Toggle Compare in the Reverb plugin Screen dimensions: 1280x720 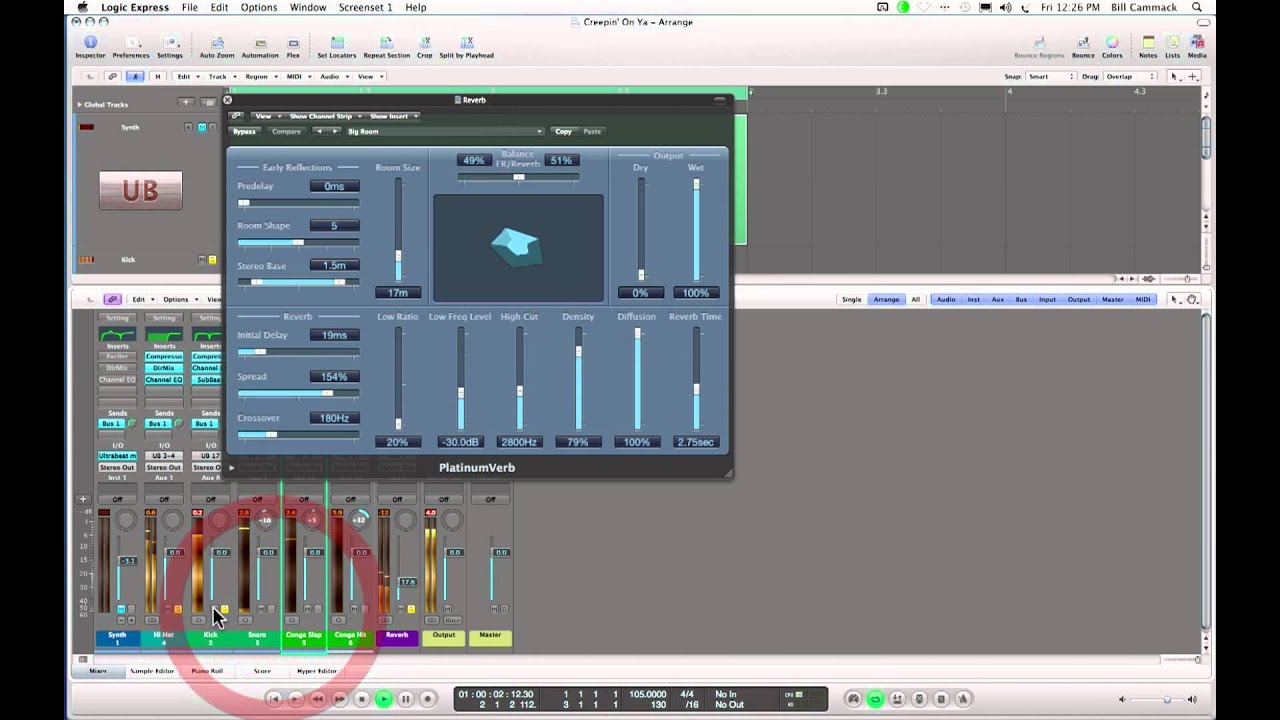(x=286, y=131)
